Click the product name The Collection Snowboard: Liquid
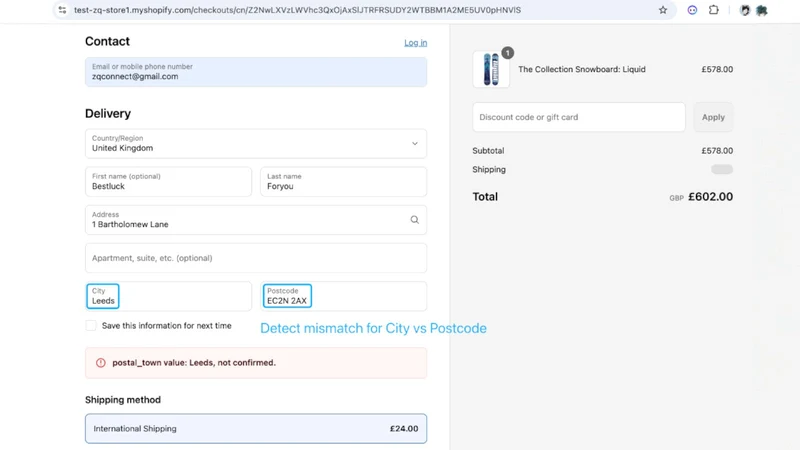 coord(582,69)
